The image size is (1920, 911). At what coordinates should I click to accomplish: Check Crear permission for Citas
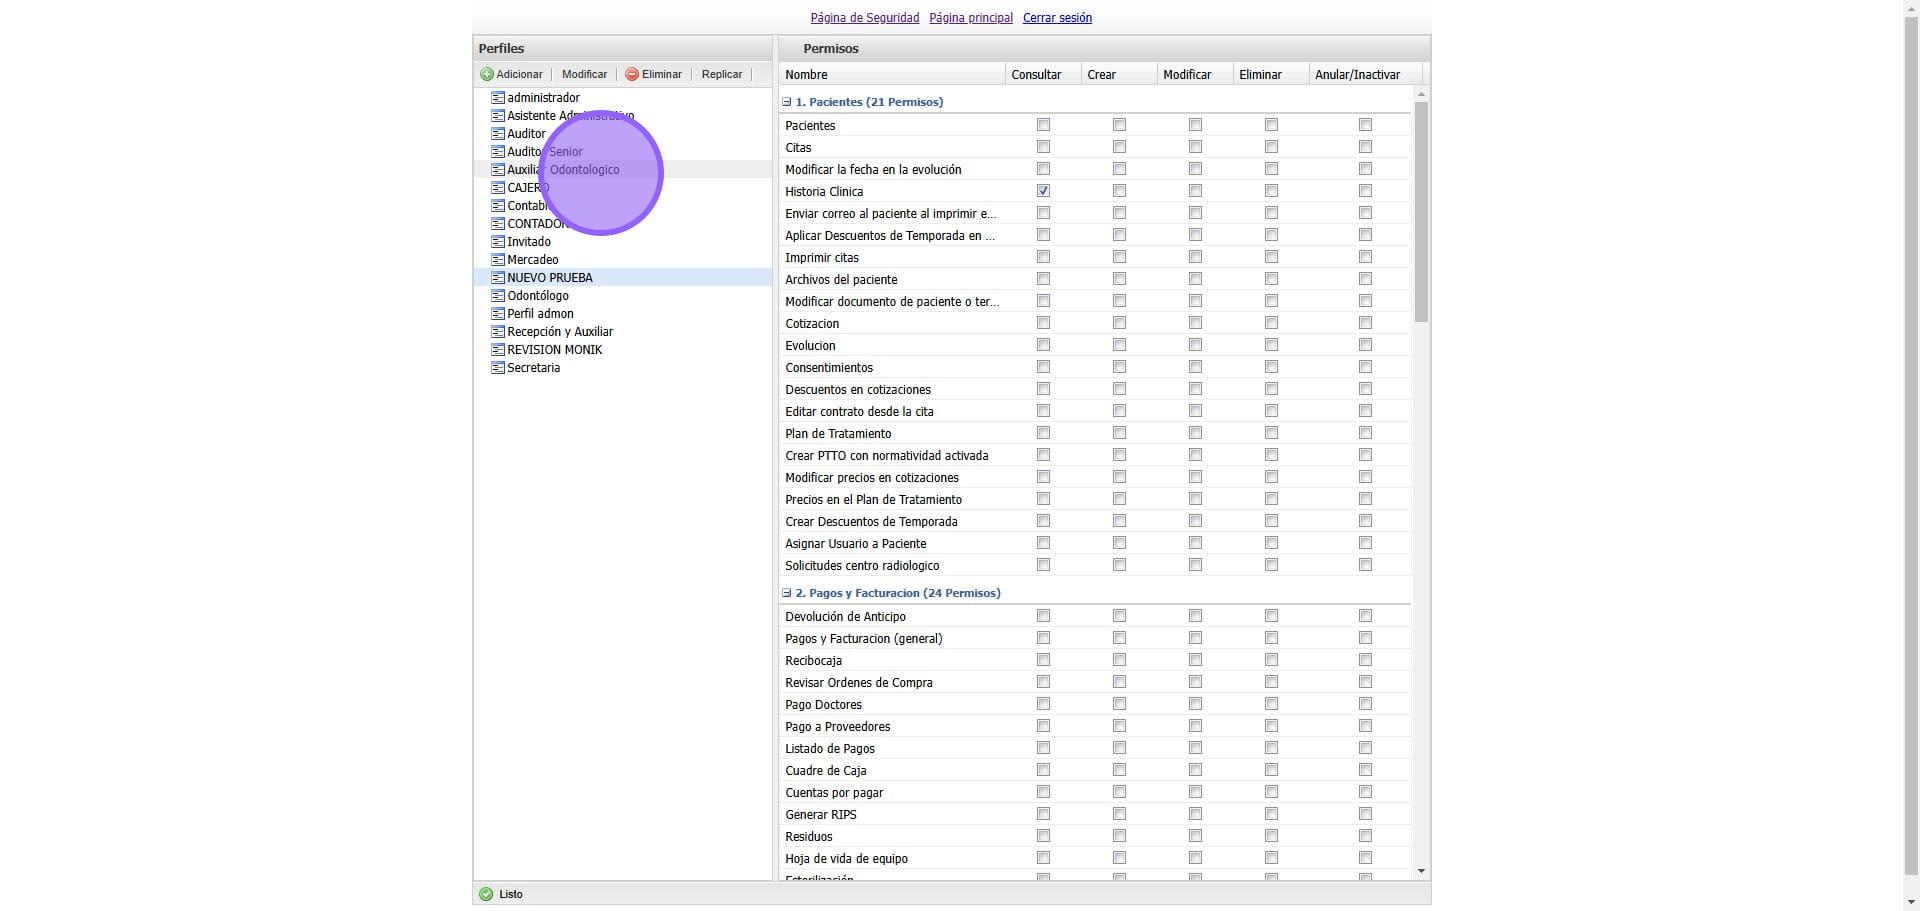(1119, 147)
